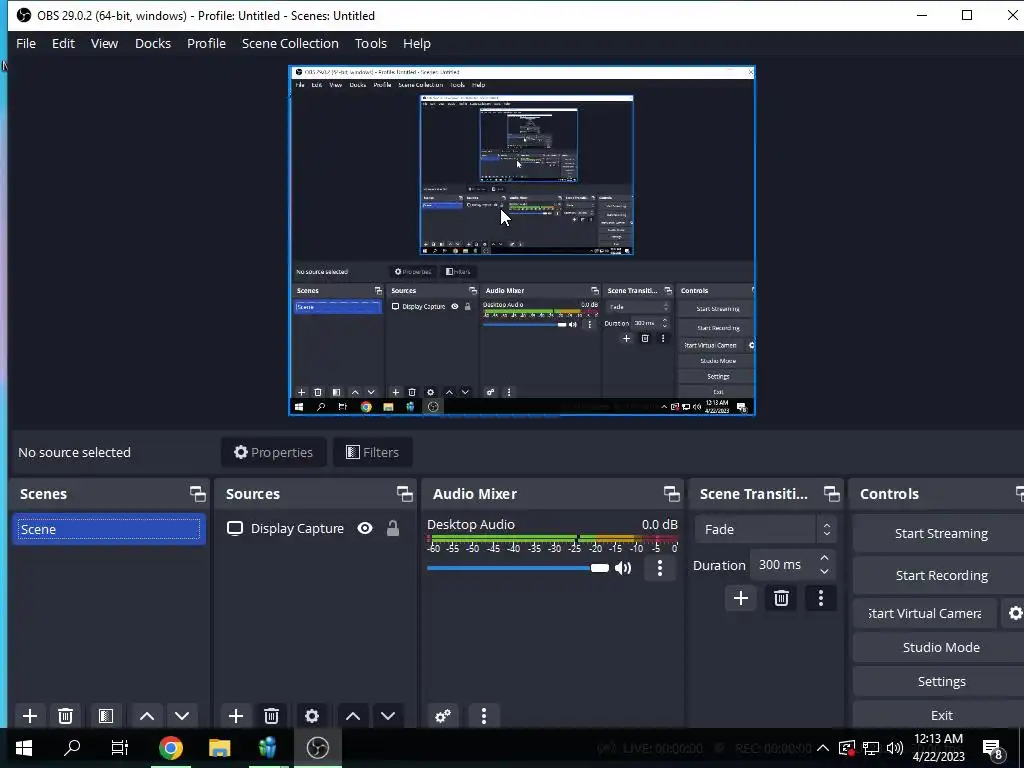Remove scene transition with trash icon
This screenshot has width=1024, height=768.
coord(781,598)
